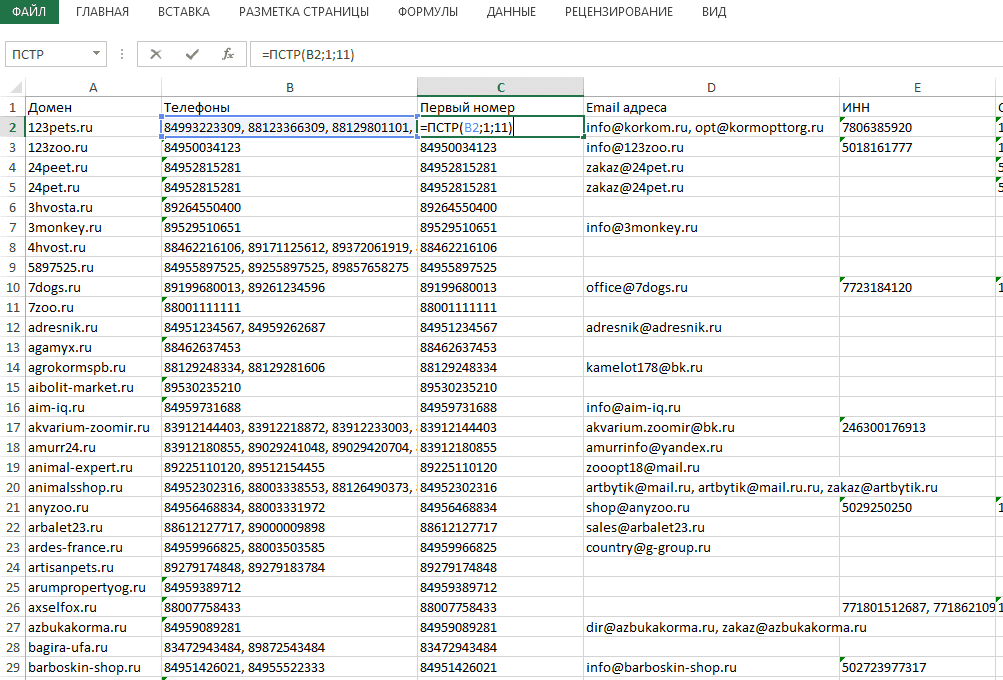The width and height of the screenshot is (1003, 680).
Task: Click the Select All corner triangle
Action: pyautogui.click(x=15, y=87)
